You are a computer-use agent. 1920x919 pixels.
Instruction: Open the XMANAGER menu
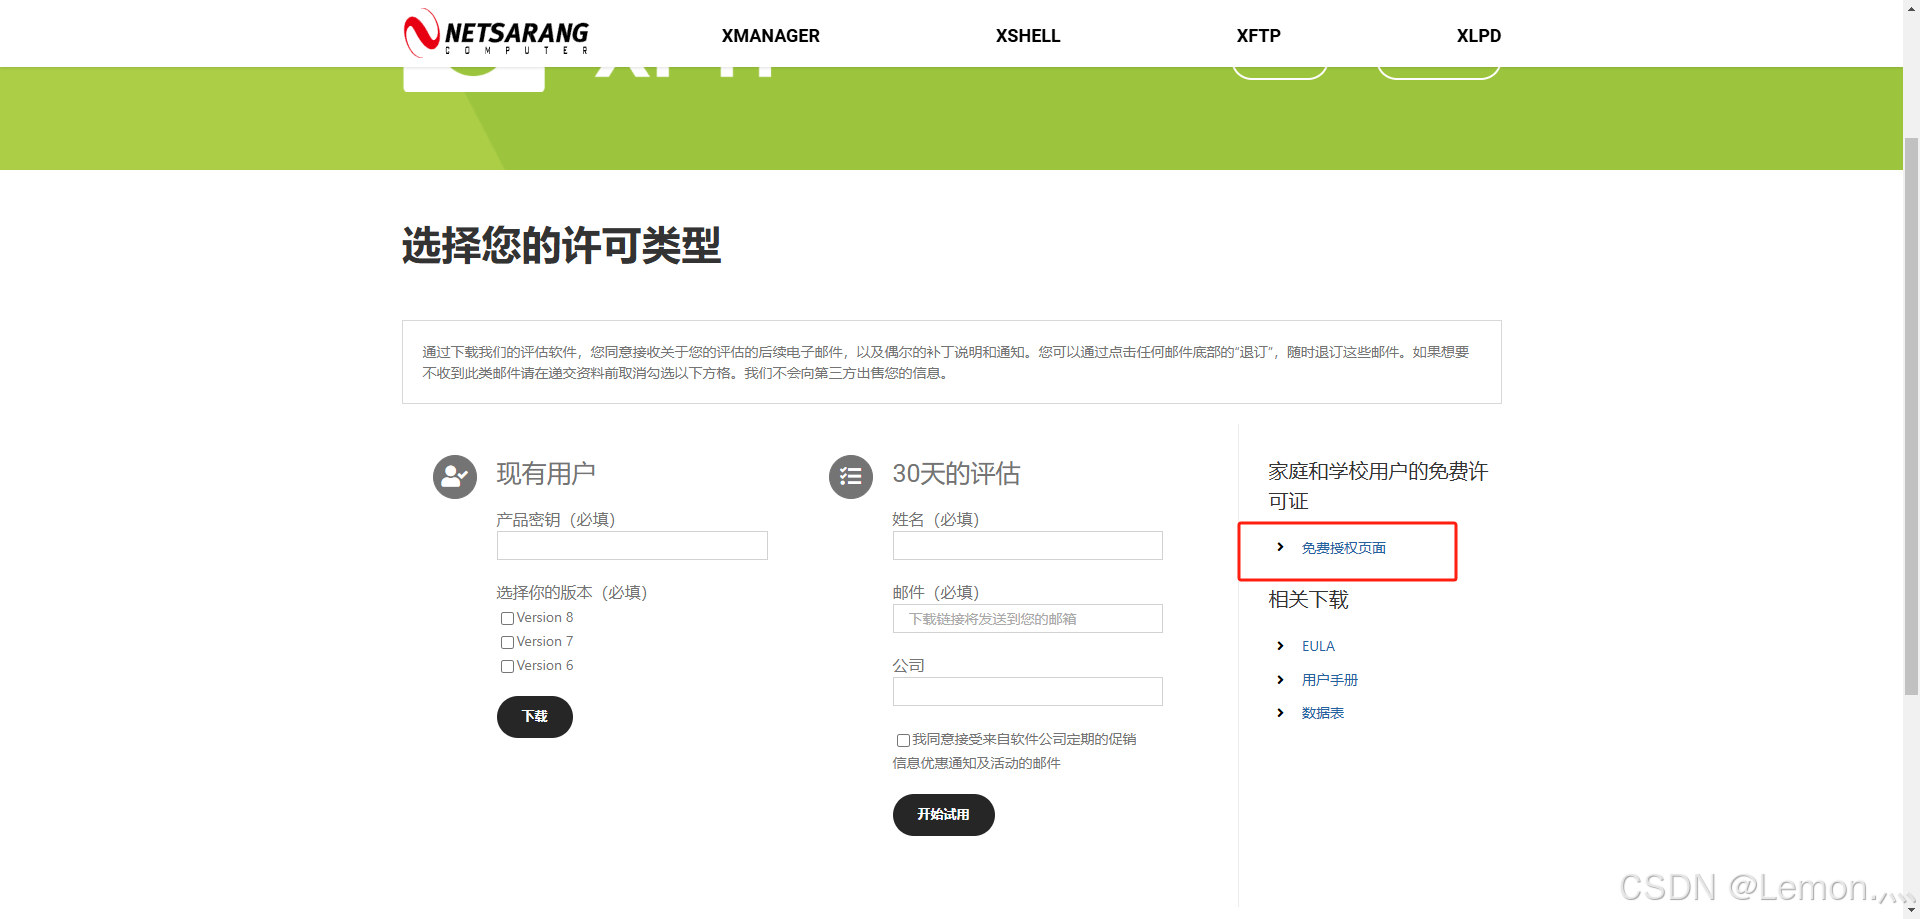point(771,36)
